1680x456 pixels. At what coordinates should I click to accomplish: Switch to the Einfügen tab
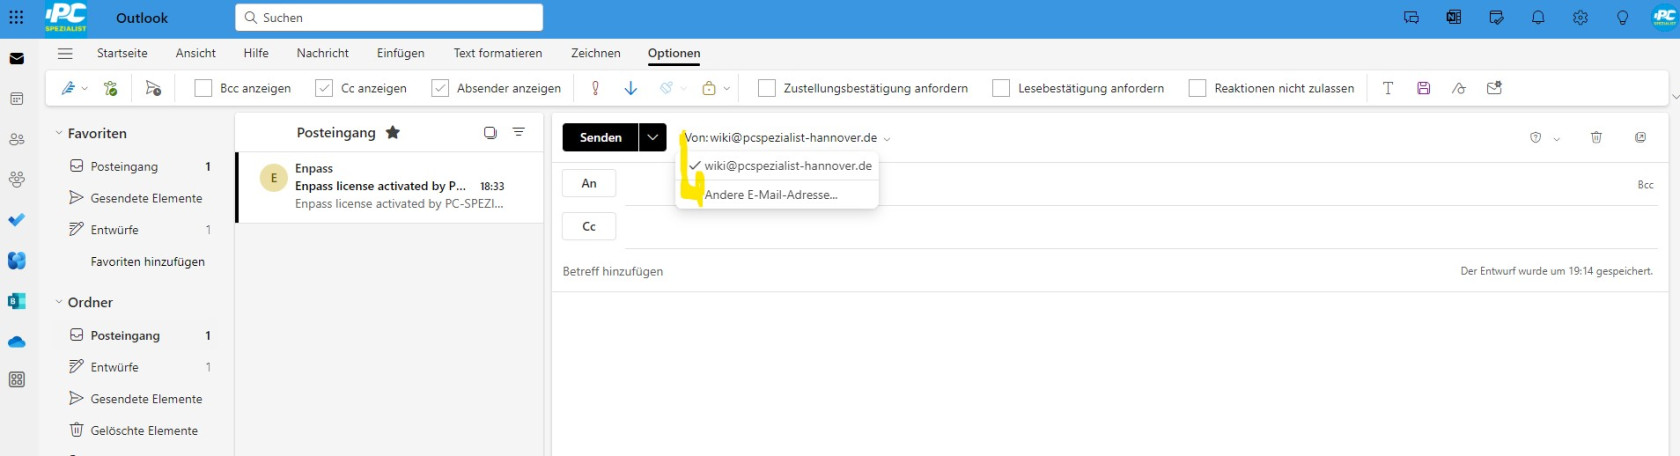[400, 53]
